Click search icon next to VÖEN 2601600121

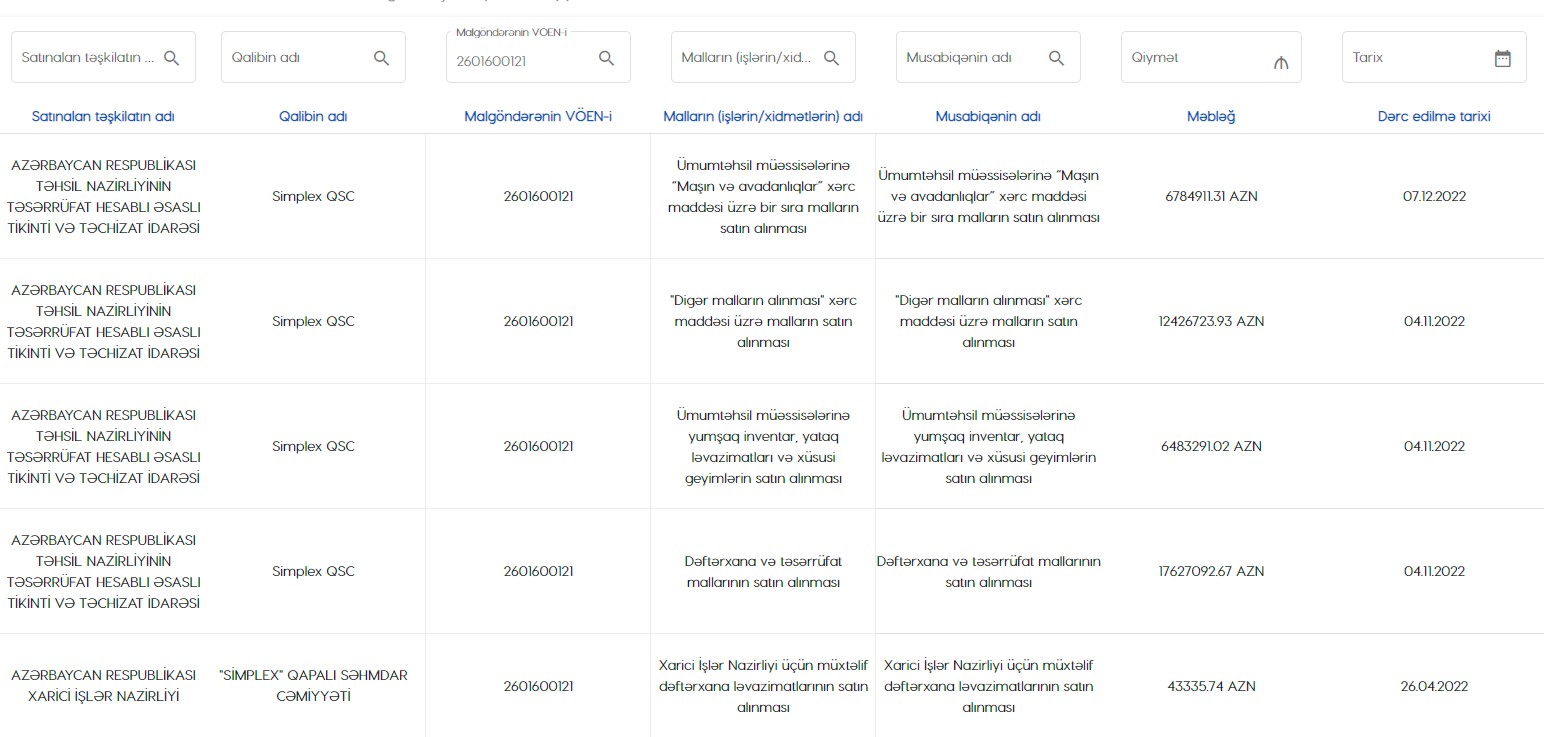click(606, 58)
